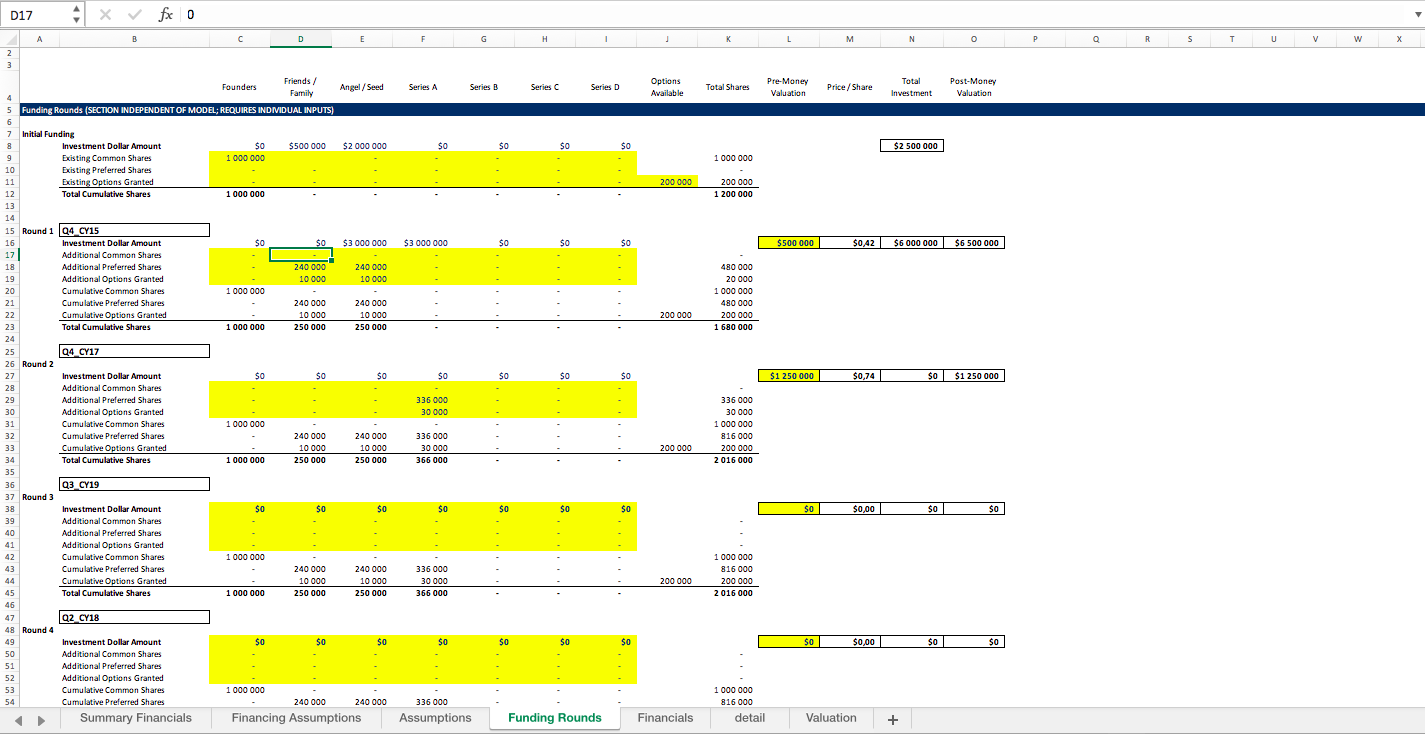Switch to the Financials sheet tab
Screen dimensions: 1425x734
[x=665, y=718]
